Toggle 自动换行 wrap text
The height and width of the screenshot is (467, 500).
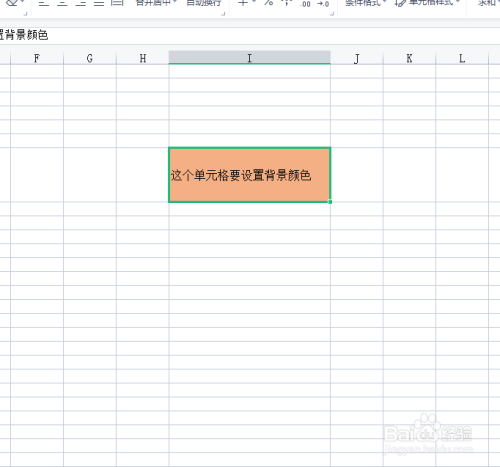click(x=204, y=3)
